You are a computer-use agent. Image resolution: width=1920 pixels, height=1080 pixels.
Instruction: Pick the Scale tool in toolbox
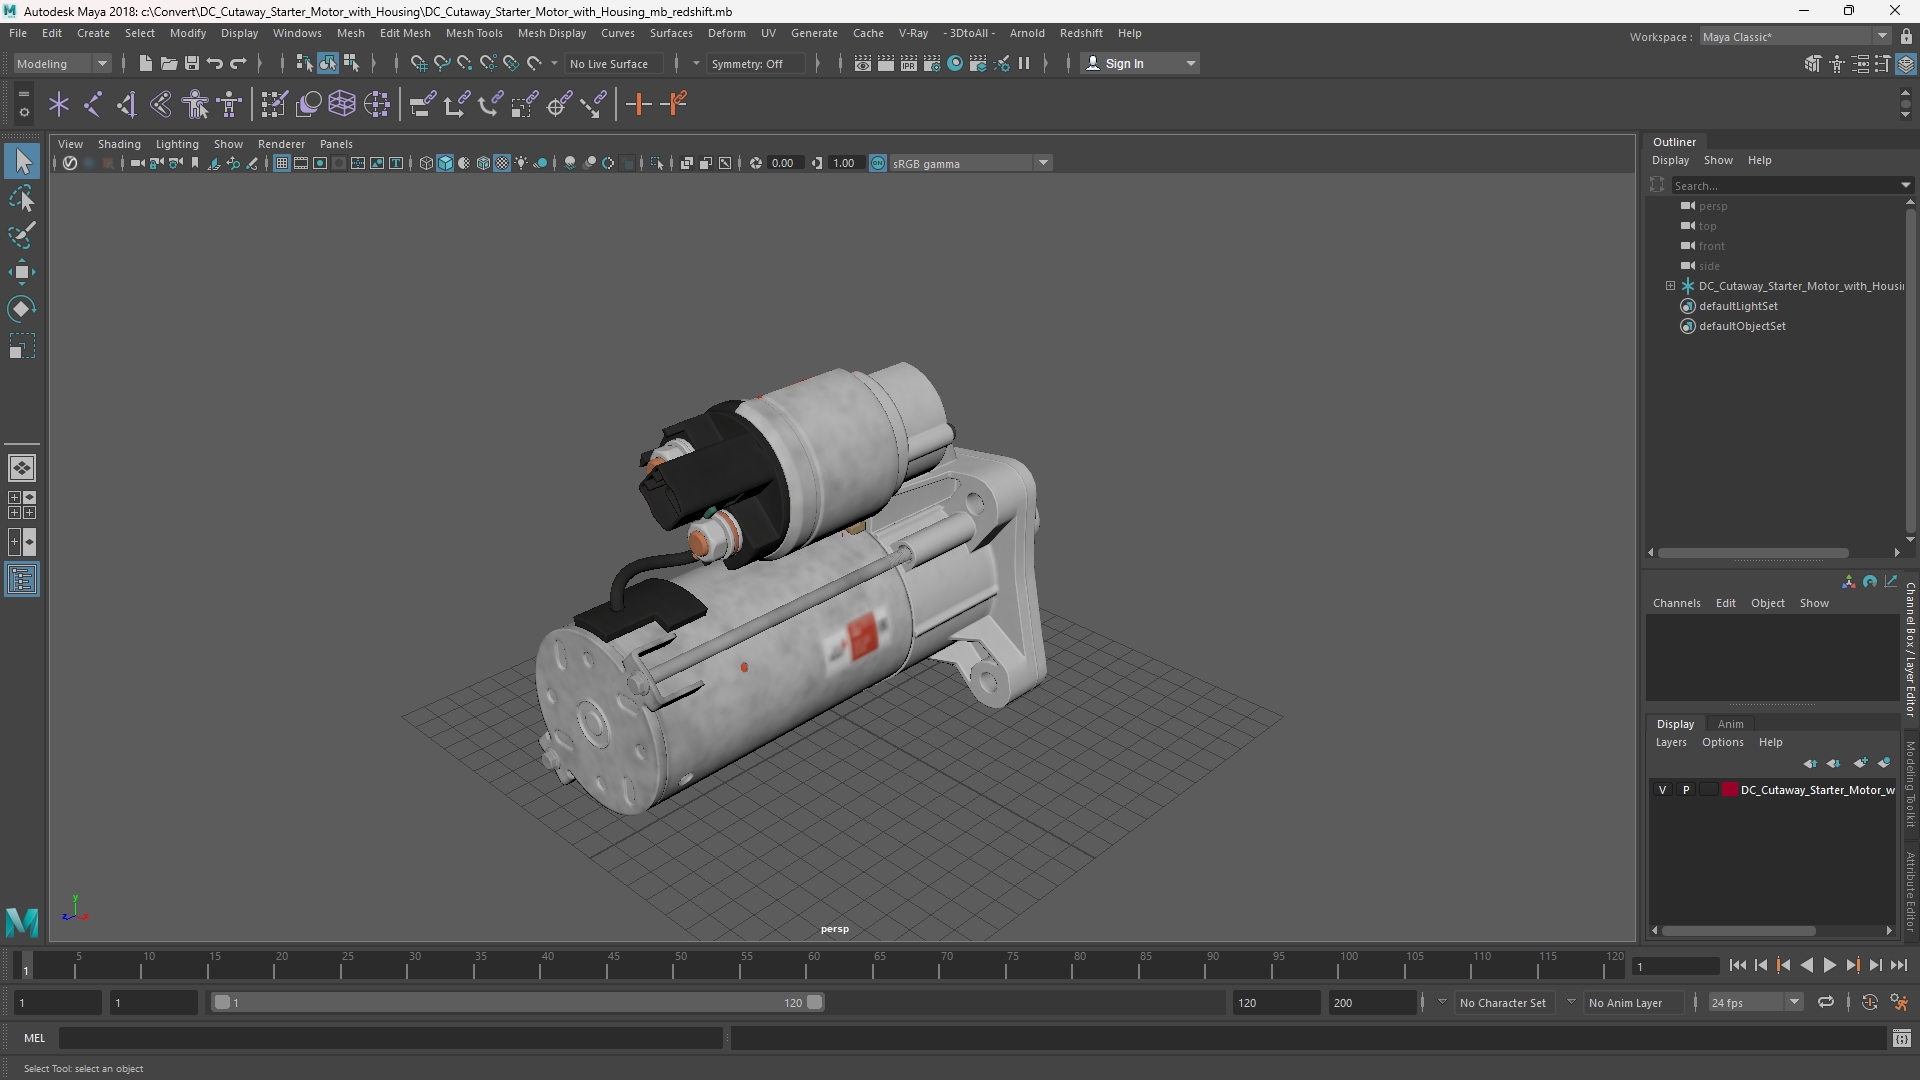click(x=22, y=346)
